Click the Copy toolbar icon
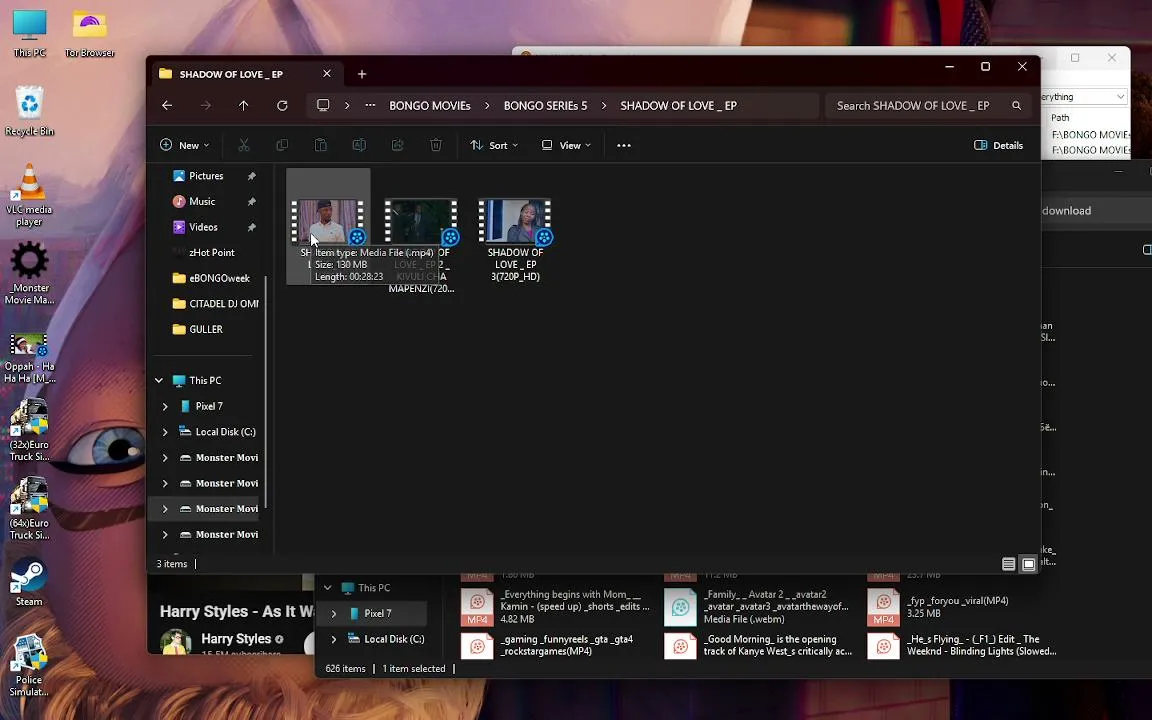This screenshot has width=1152, height=720. (282, 145)
